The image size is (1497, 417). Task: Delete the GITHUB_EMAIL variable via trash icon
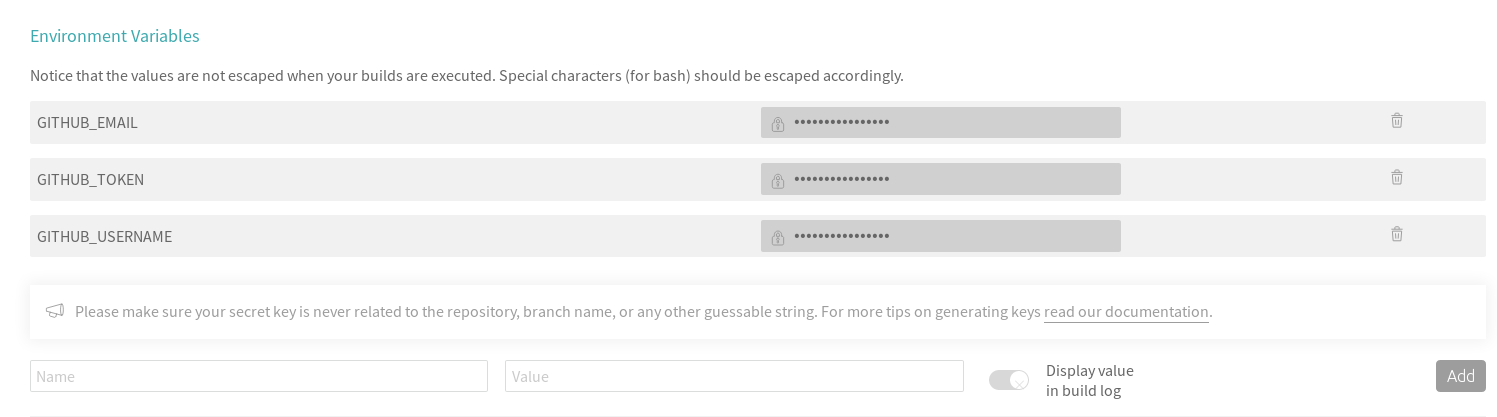1396,121
